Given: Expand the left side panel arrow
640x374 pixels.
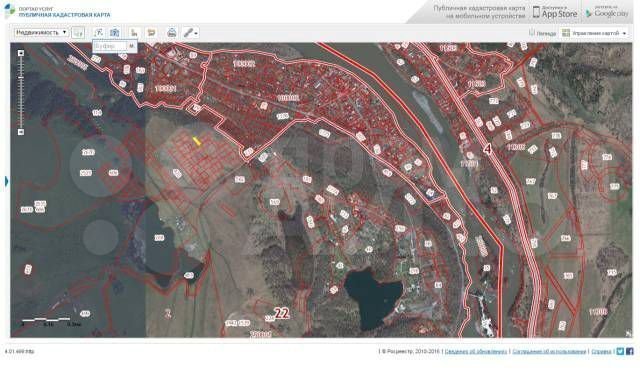Looking at the screenshot, I should (7, 181).
